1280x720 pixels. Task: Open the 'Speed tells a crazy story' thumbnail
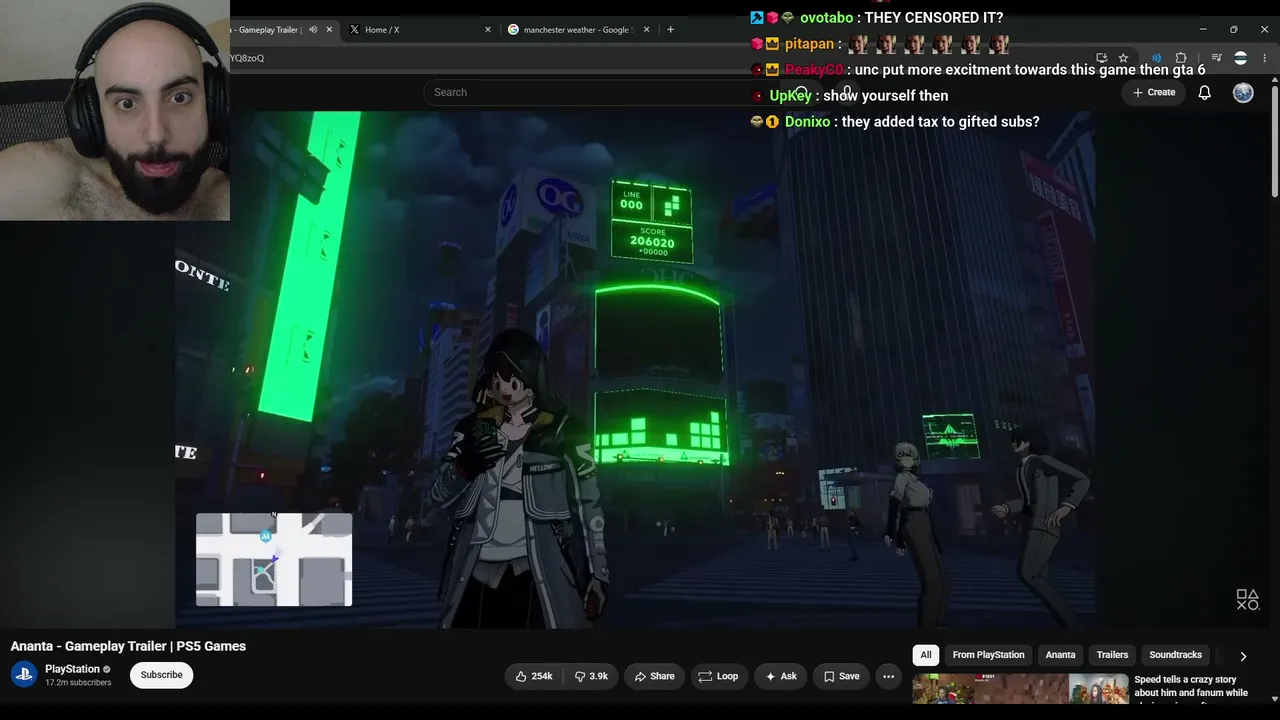pos(1020,688)
